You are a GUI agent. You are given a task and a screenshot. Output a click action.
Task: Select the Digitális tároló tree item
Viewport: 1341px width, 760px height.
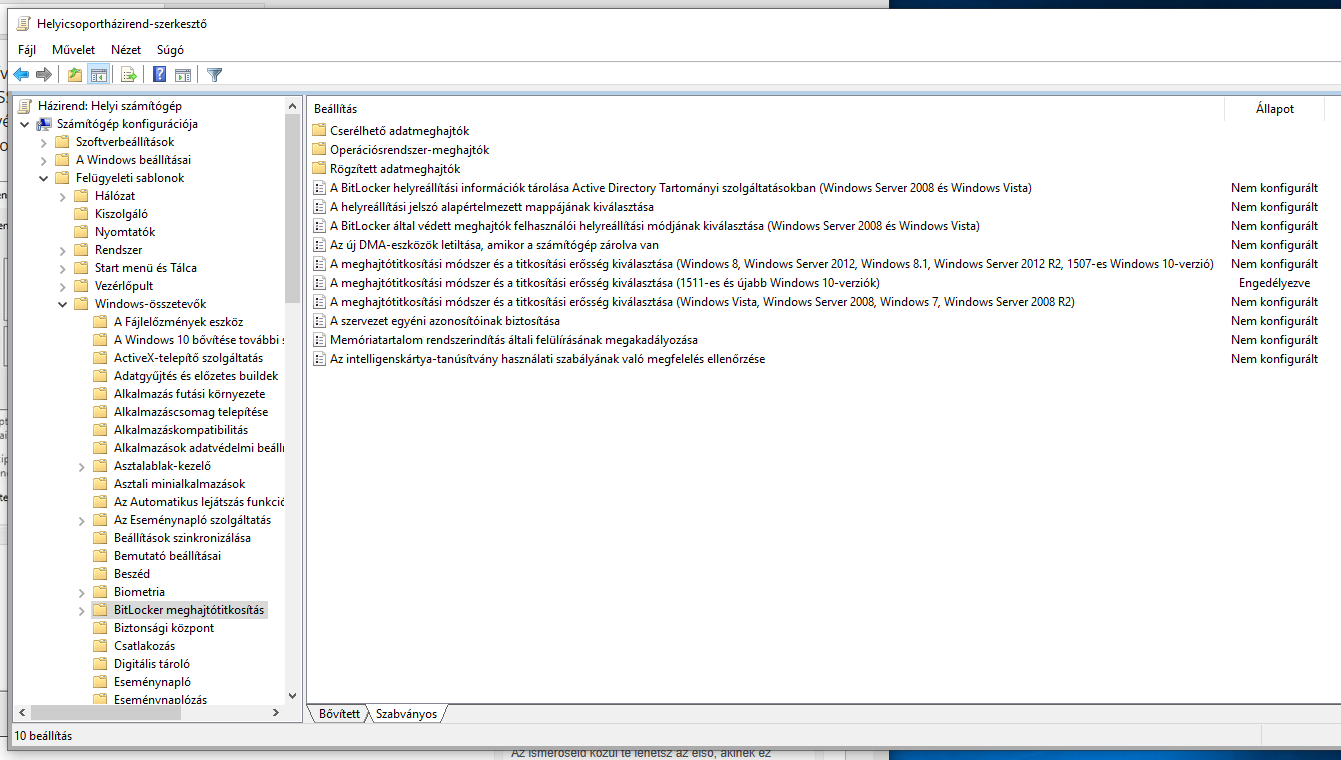152,664
